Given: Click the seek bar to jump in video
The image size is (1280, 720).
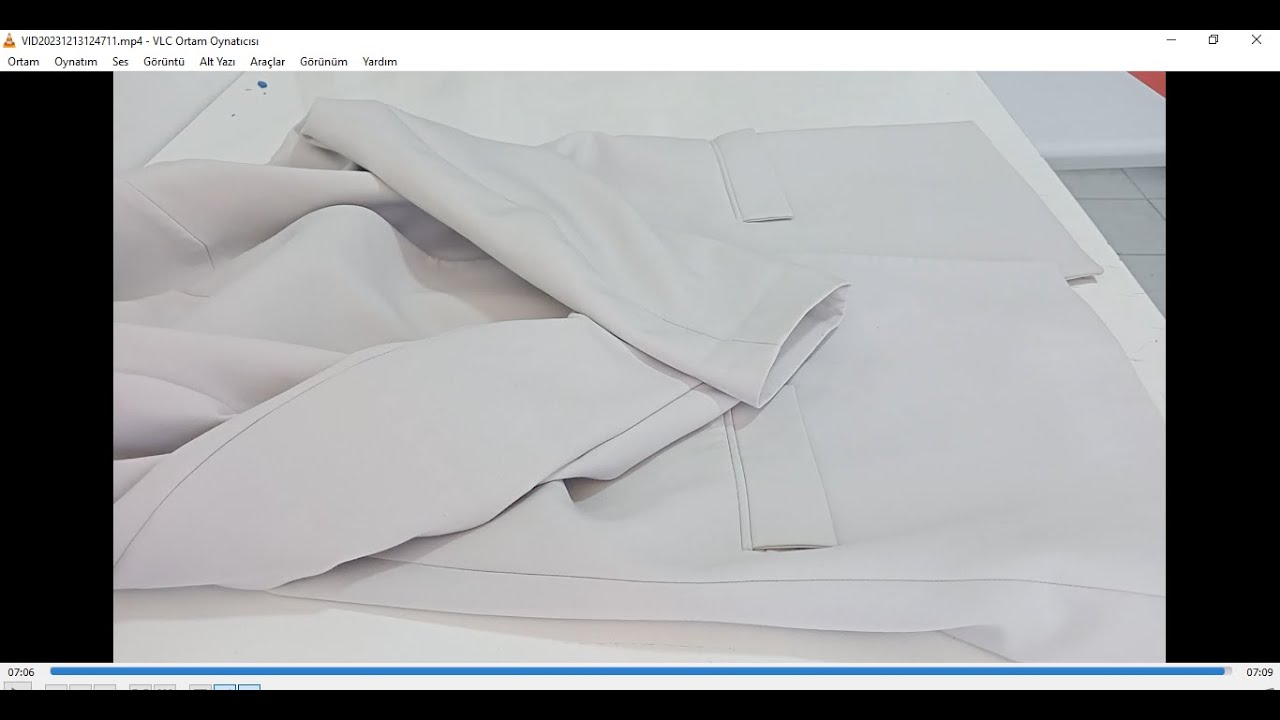Looking at the screenshot, I should [640, 672].
